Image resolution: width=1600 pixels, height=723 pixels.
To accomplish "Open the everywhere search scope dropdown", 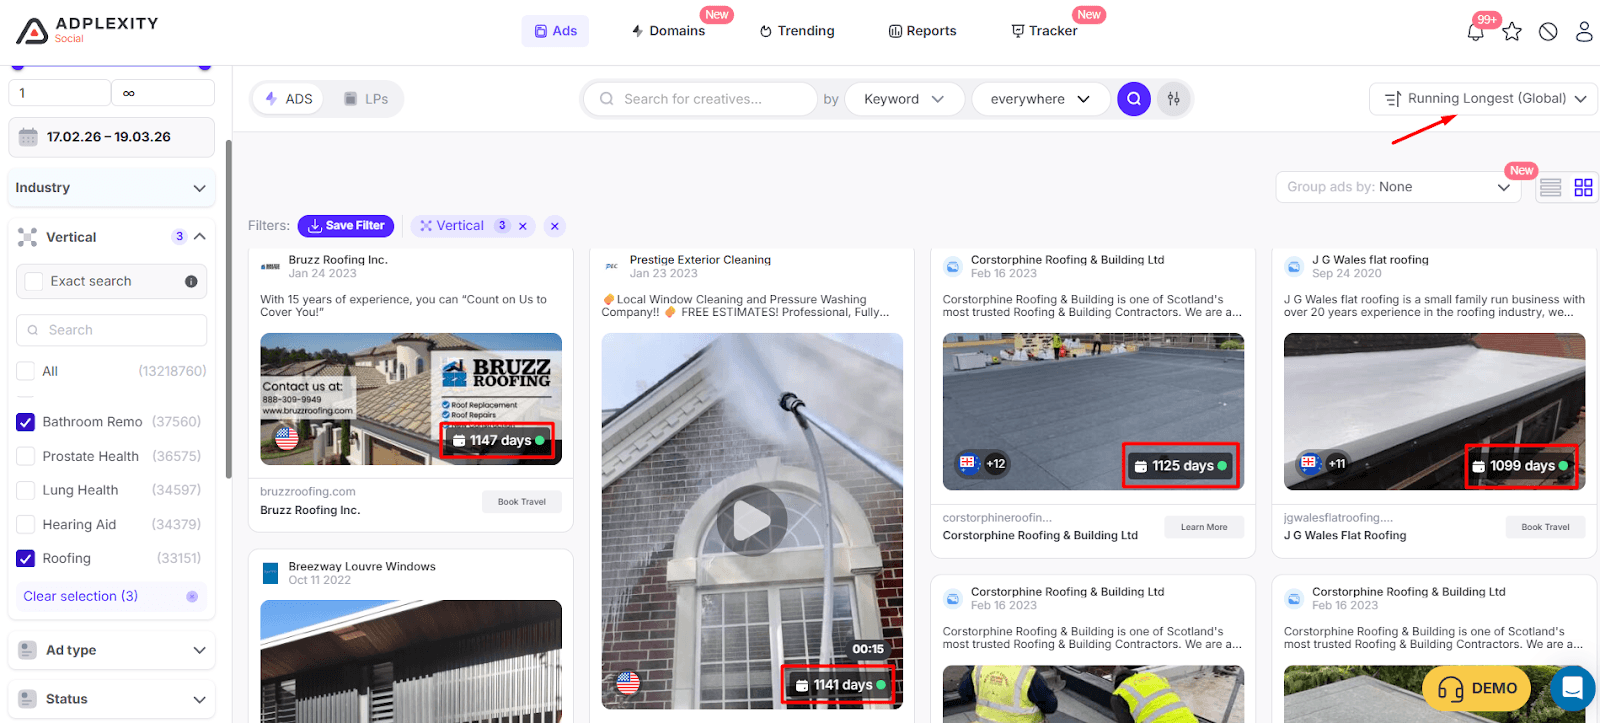I will [x=1040, y=99].
